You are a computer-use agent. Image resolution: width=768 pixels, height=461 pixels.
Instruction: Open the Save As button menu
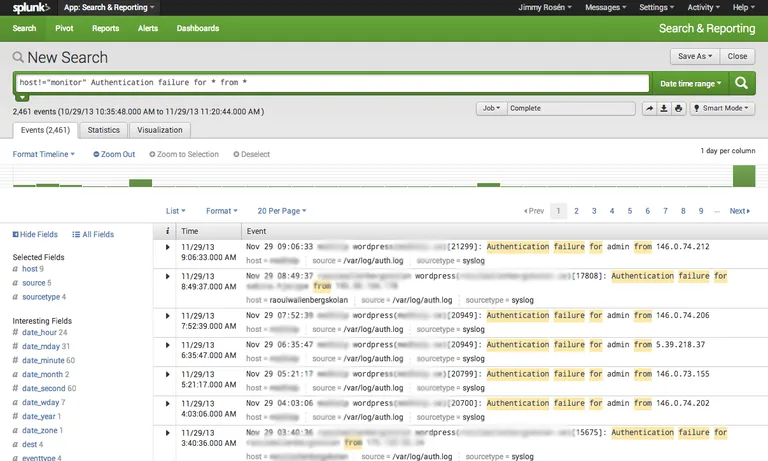click(x=695, y=56)
